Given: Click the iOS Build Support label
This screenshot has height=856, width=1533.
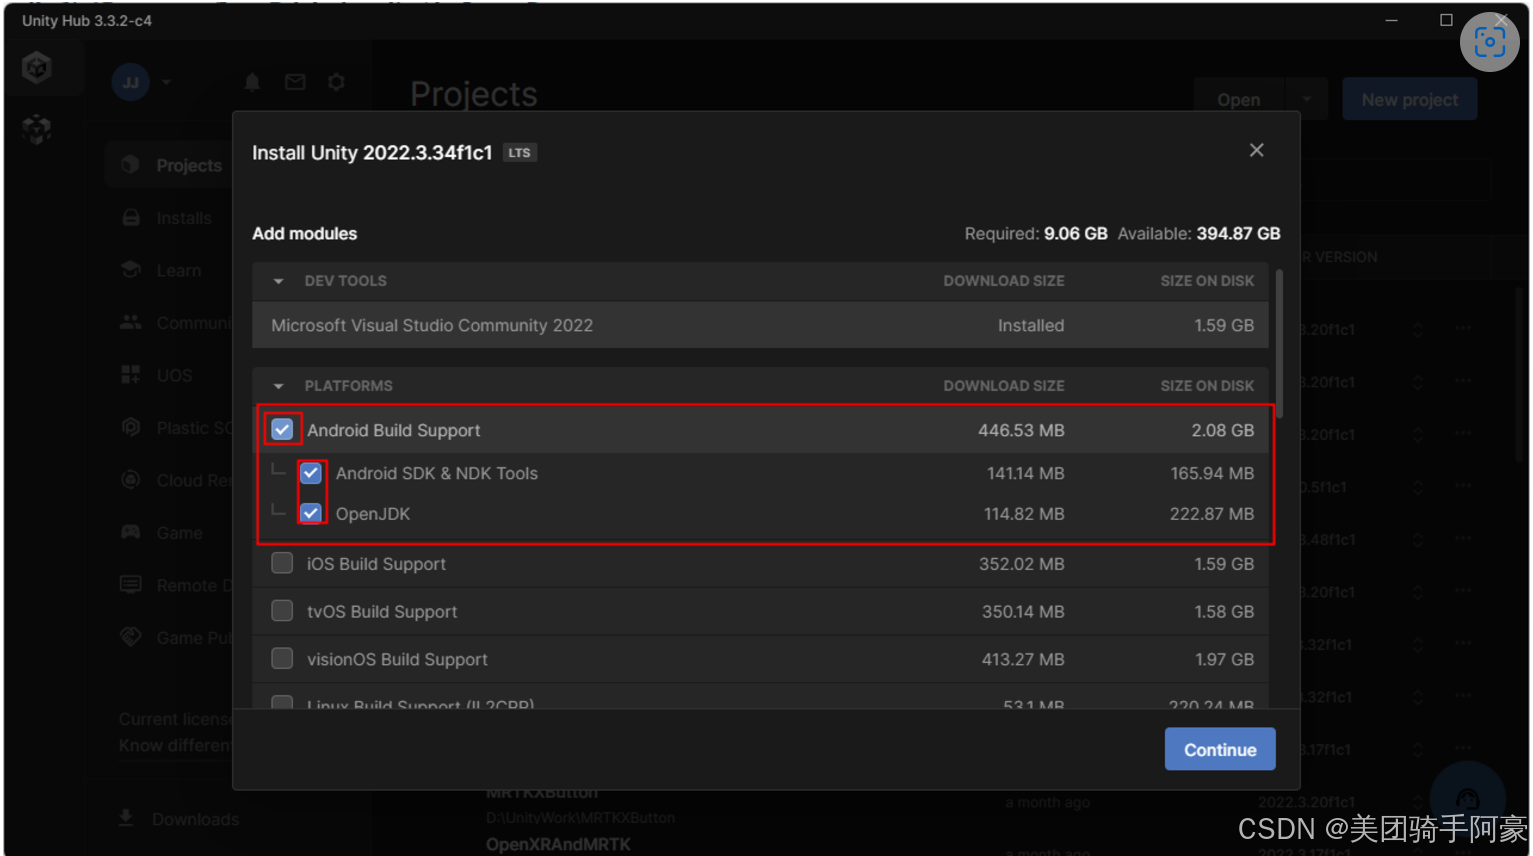Looking at the screenshot, I should click(377, 564).
